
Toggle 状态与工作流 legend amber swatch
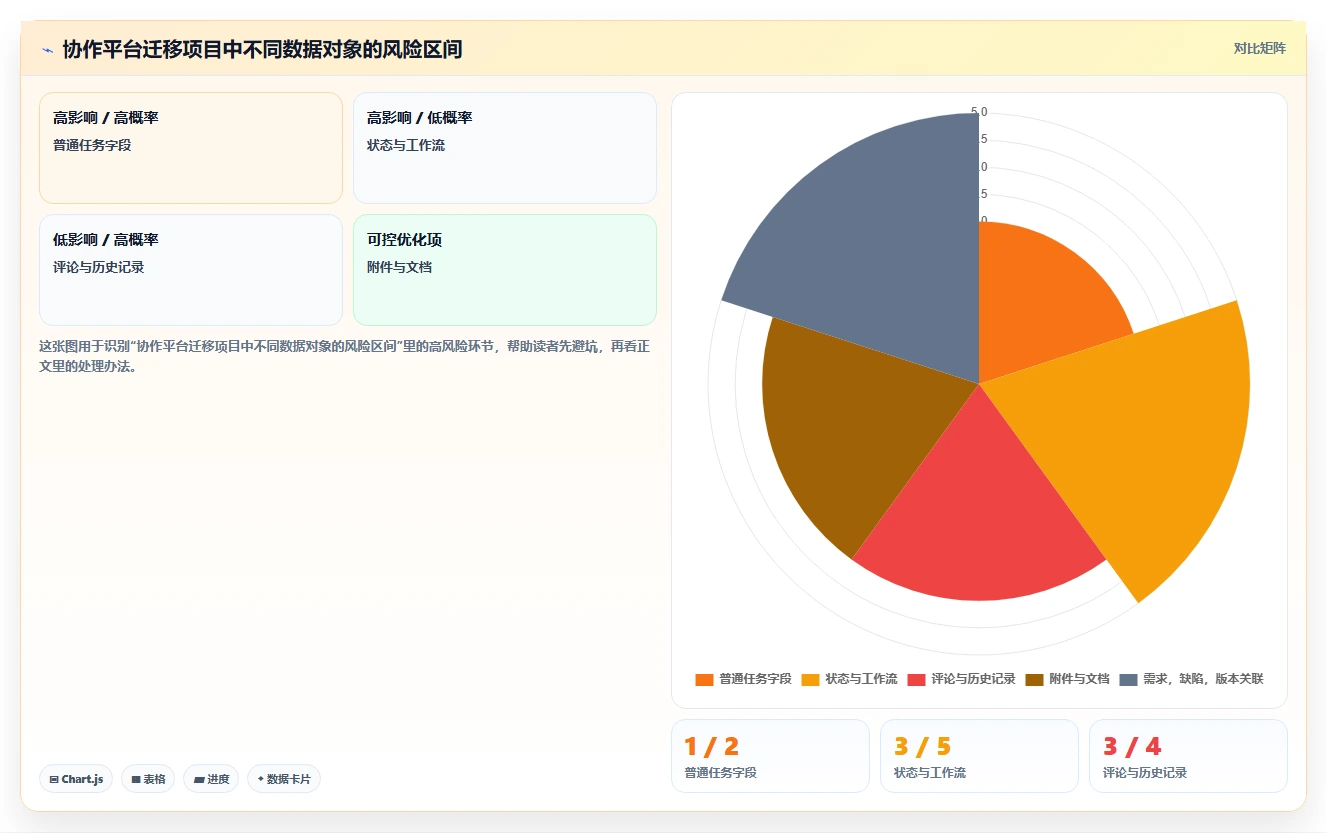(x=810, y=679)
